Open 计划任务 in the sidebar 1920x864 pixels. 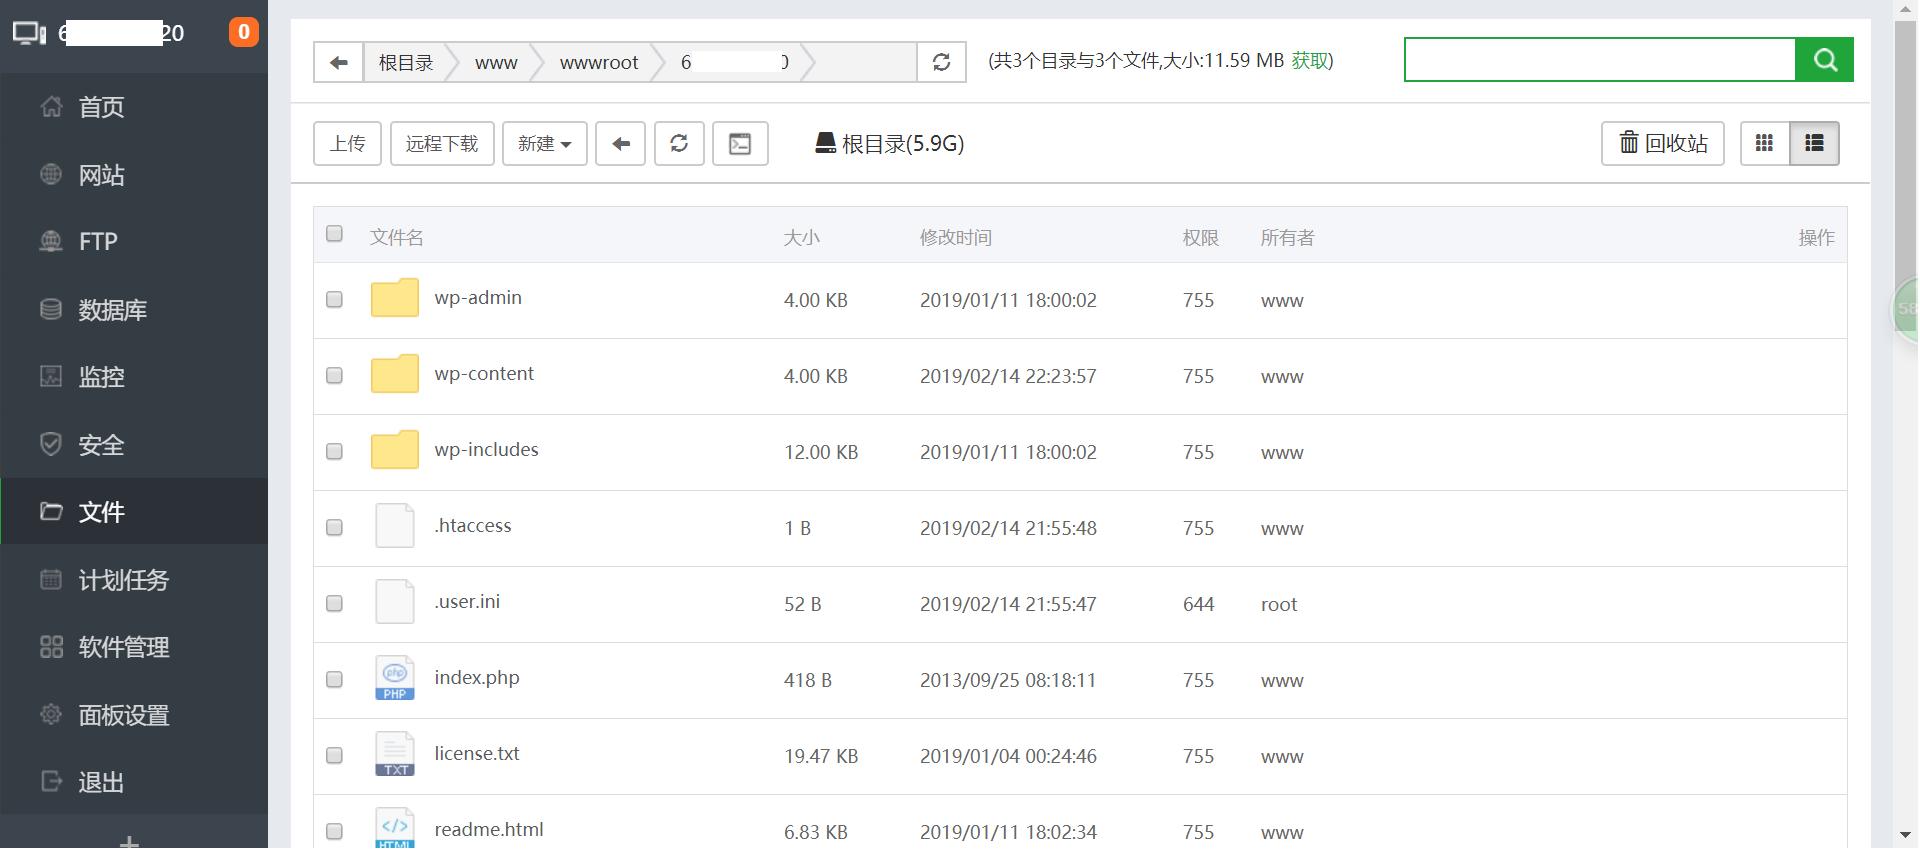click(x=123, y=580)
